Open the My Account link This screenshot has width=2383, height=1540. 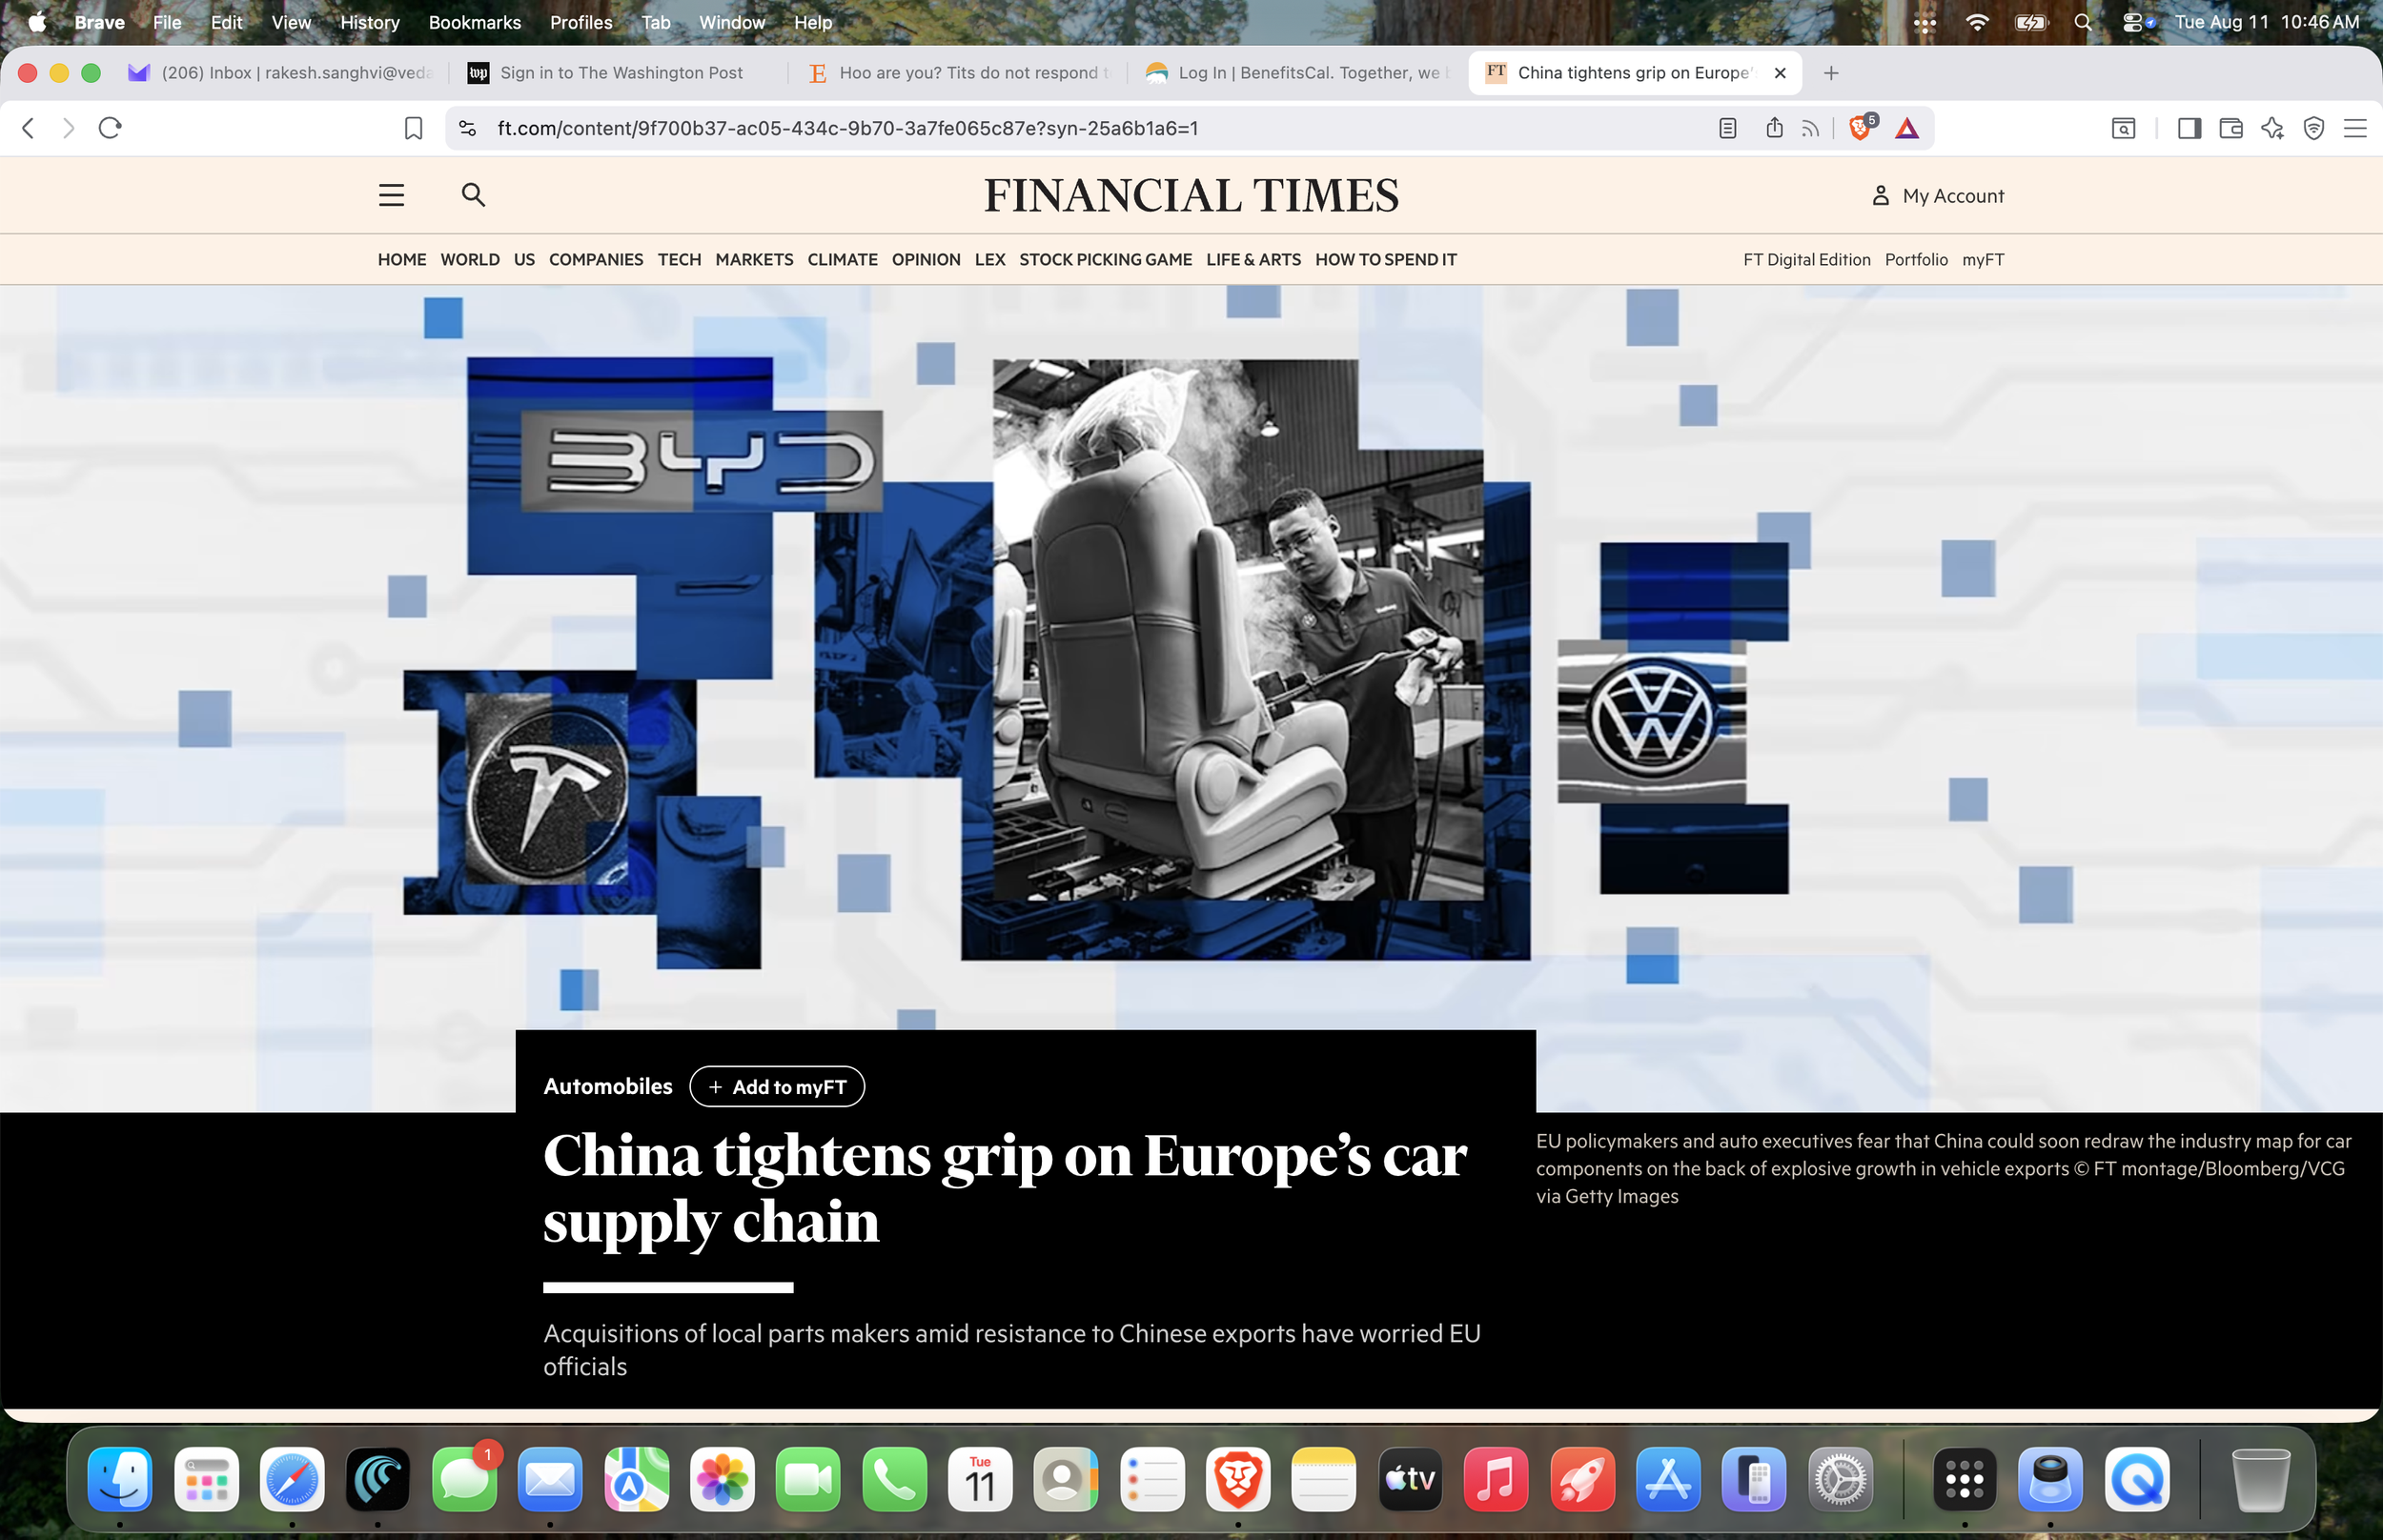pos(1937,196)
